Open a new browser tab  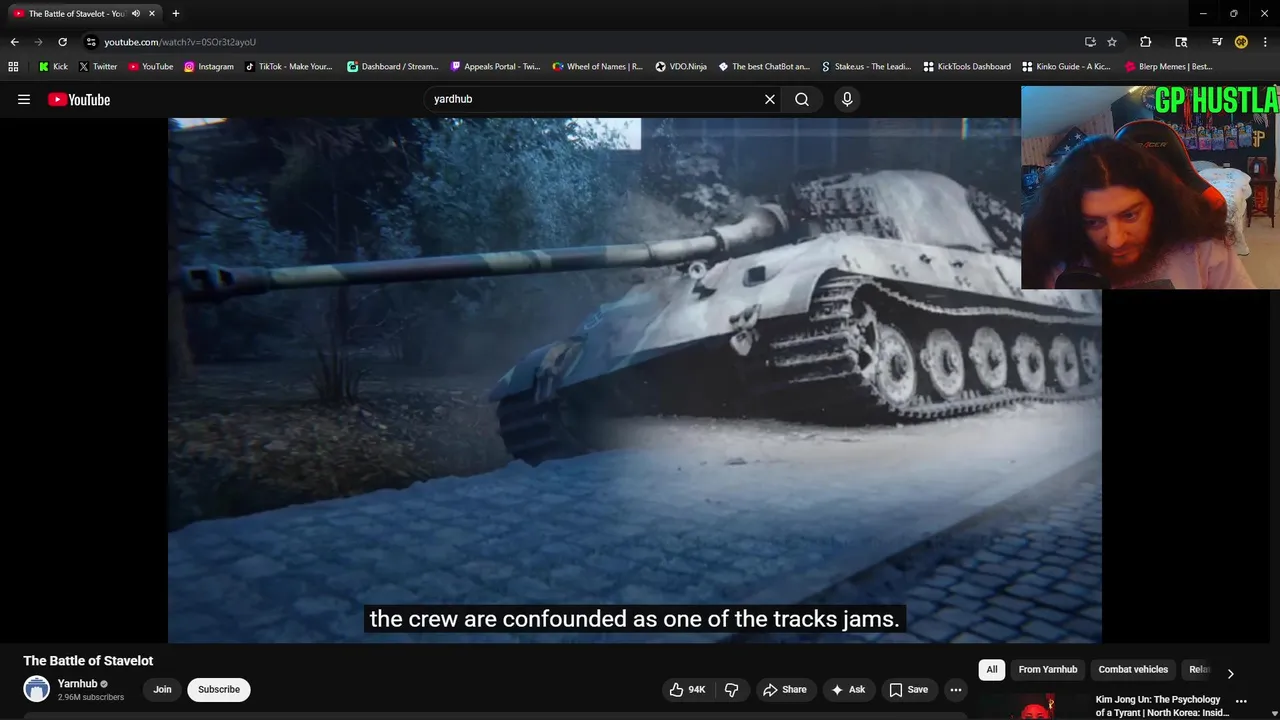176,14
